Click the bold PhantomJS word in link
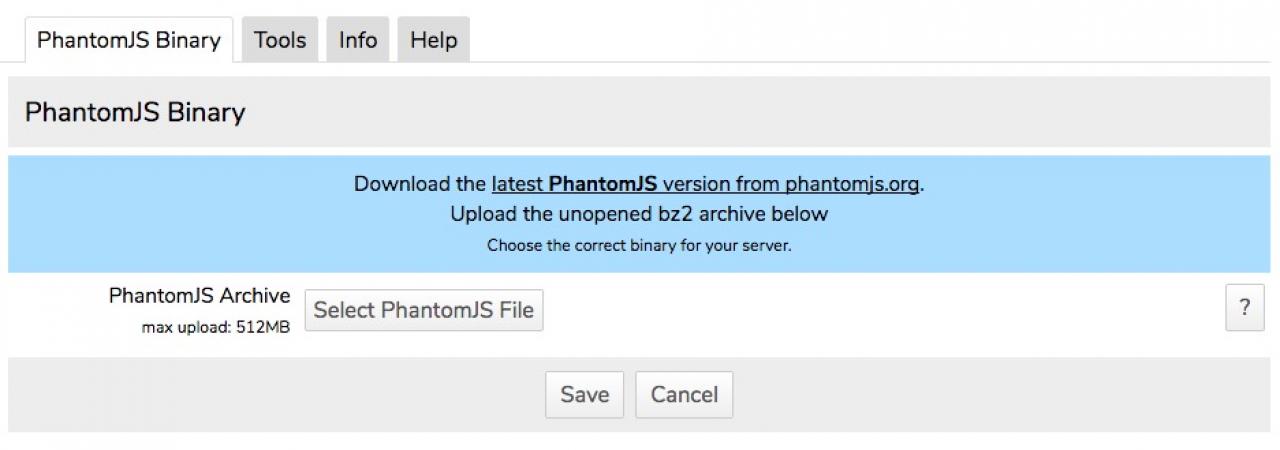This screenshot has width=1280, height=450. point(603,184)
